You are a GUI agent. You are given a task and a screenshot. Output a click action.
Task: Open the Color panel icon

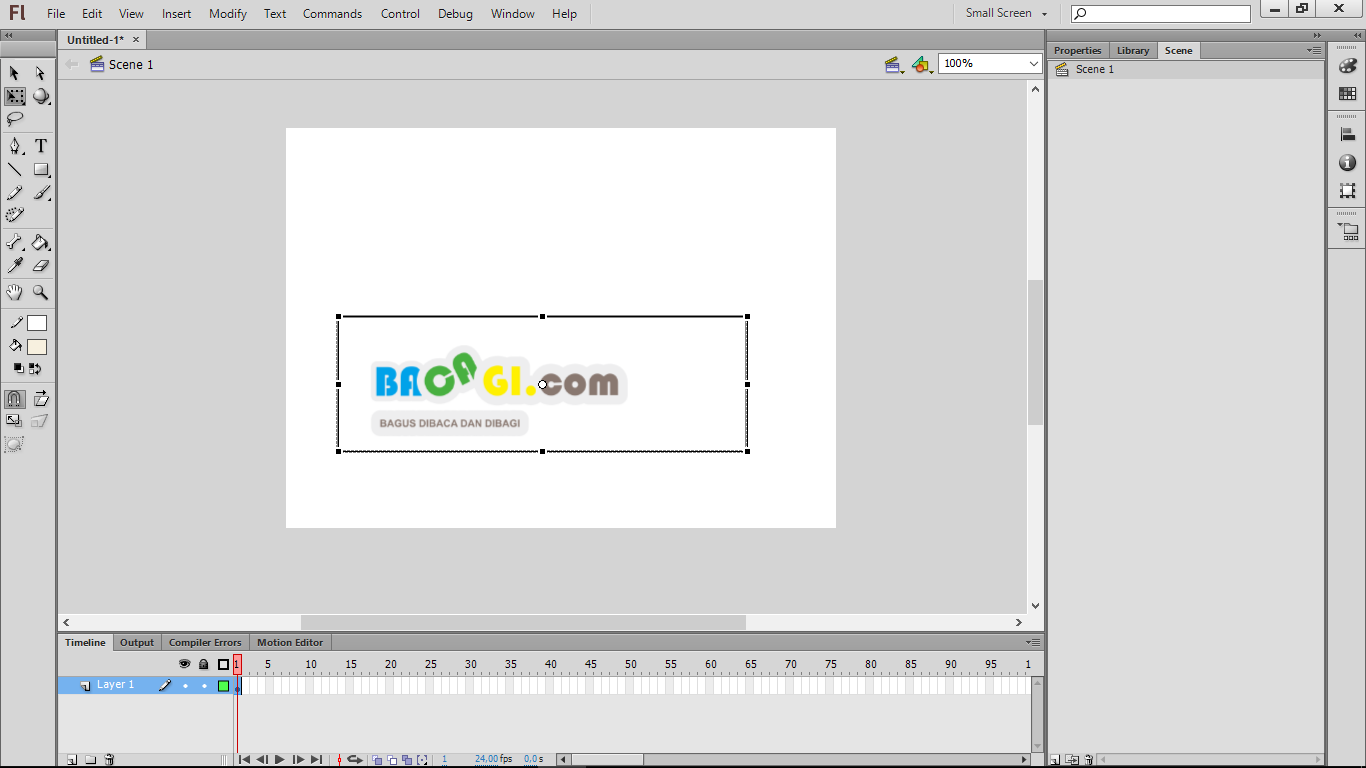tap(1347, 64)
